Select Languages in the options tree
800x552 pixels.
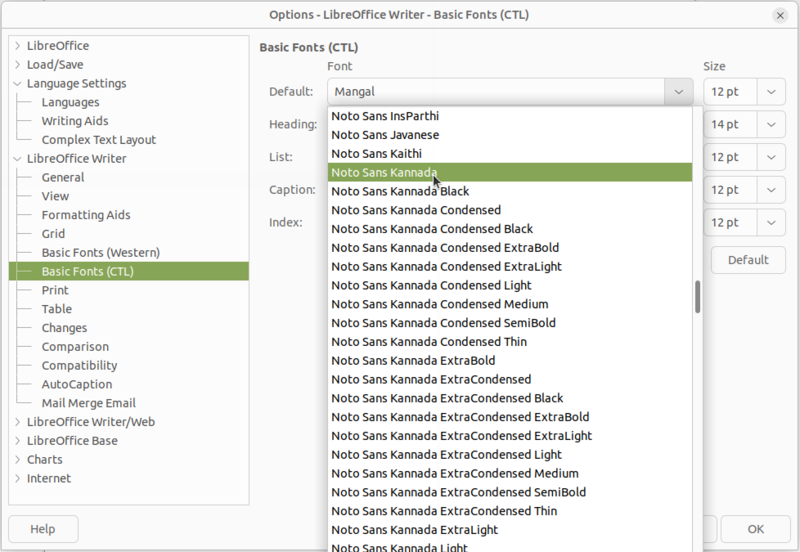point(70,103)
